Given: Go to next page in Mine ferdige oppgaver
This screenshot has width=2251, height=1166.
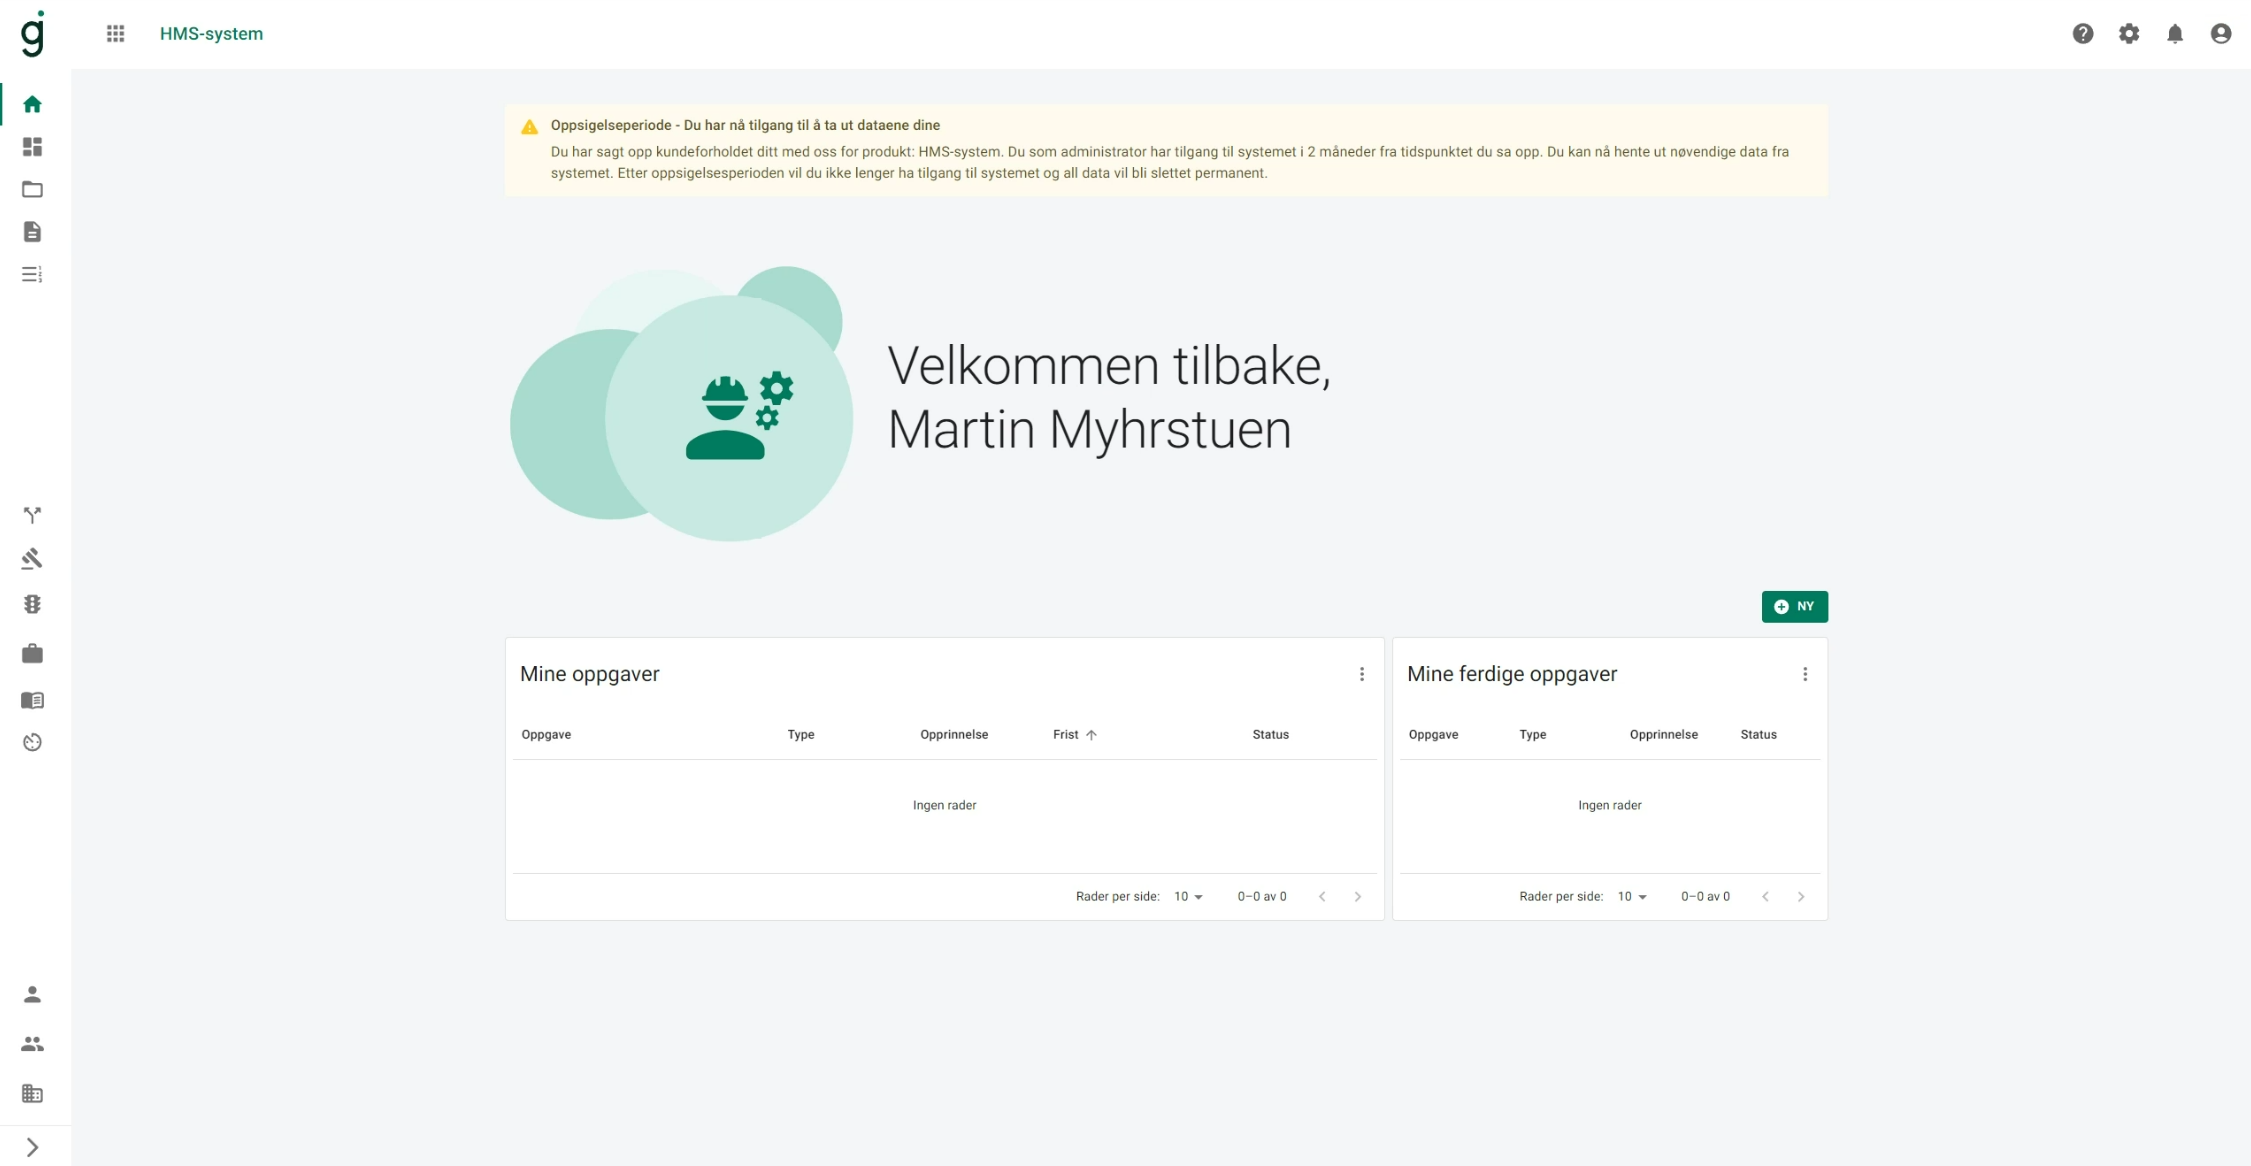Looking at the screenshot, I should (1801, 896).
